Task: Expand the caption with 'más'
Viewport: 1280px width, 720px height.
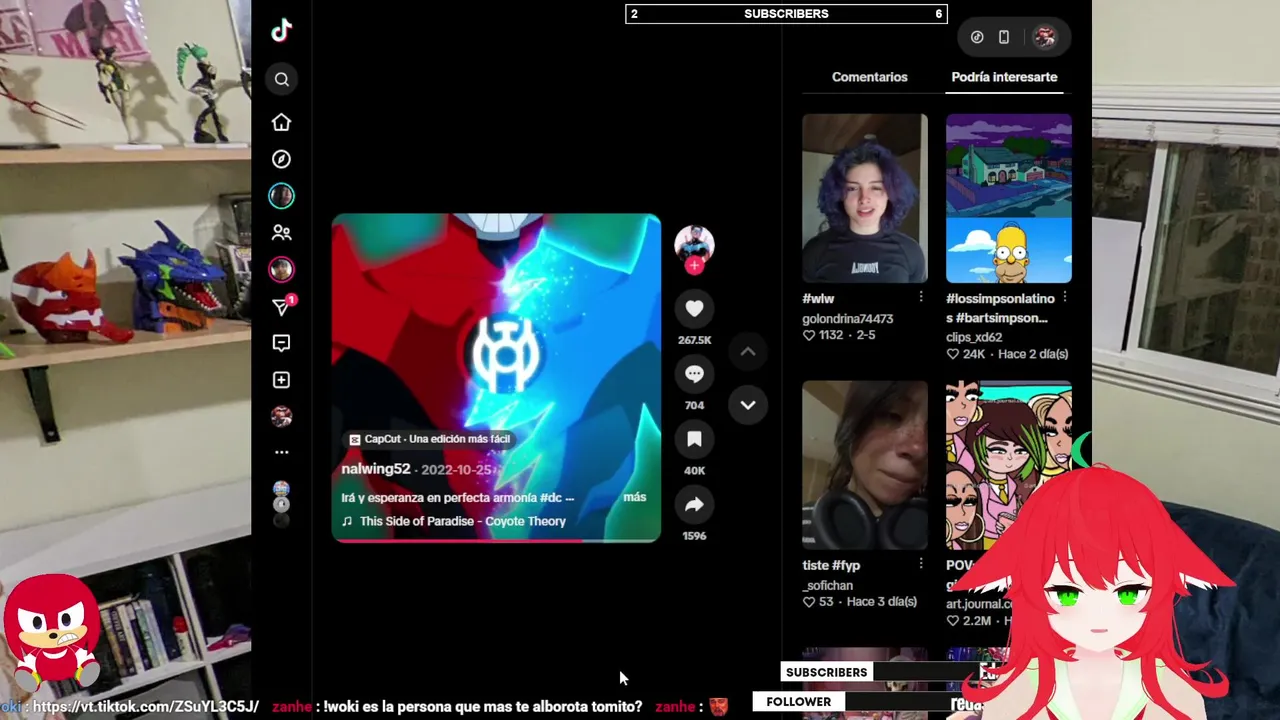Action: pos(635,497)
